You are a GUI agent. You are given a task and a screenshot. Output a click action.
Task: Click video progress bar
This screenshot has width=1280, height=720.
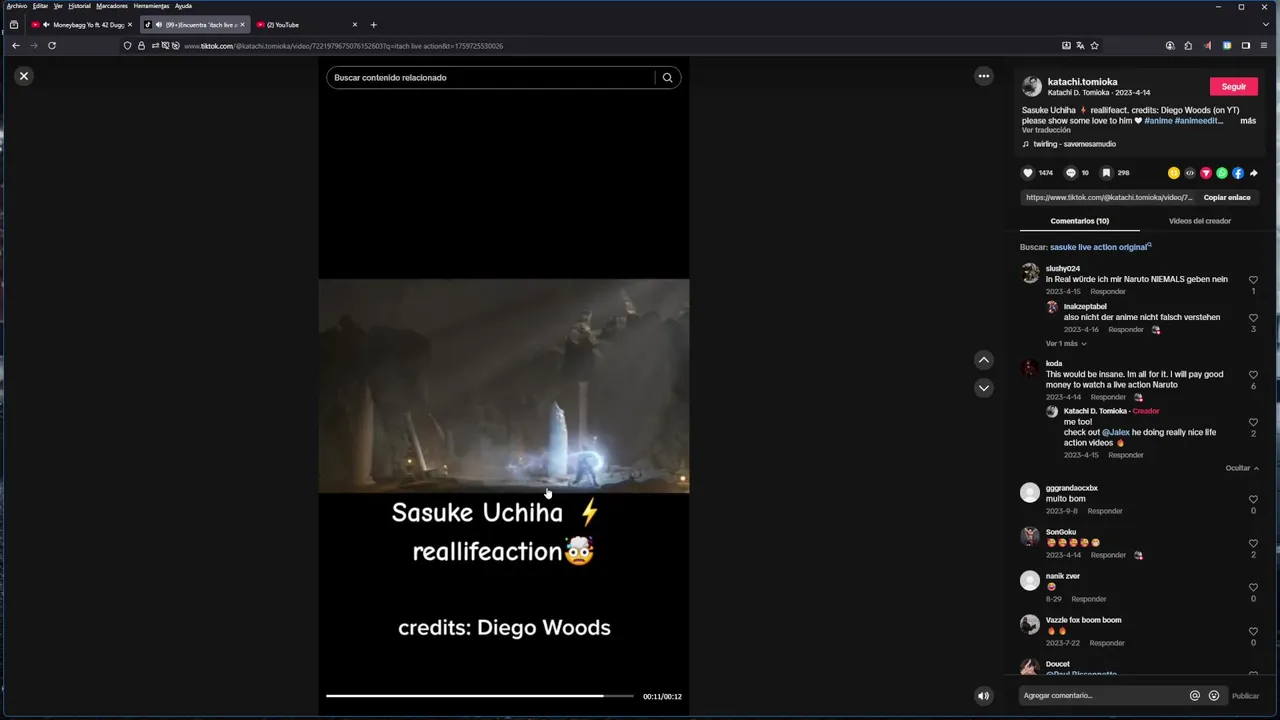click(x=480, y=696)
